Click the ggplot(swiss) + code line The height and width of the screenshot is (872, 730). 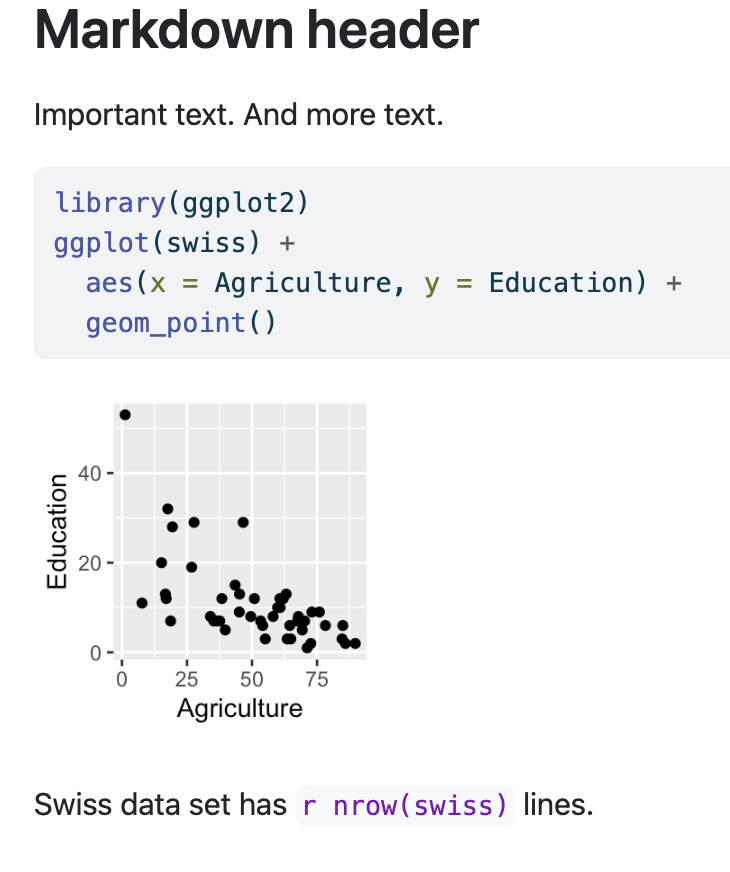pyautogui.click(x=175, y=243)
